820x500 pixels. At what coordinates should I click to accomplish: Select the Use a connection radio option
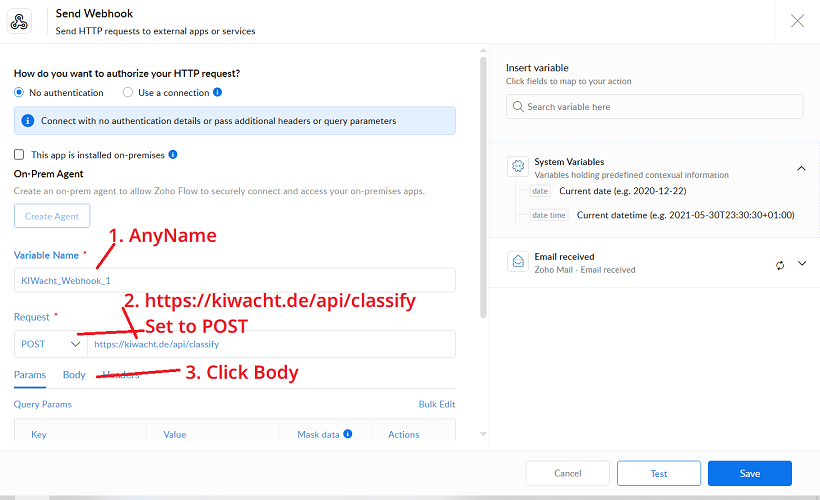coord(128,93)
